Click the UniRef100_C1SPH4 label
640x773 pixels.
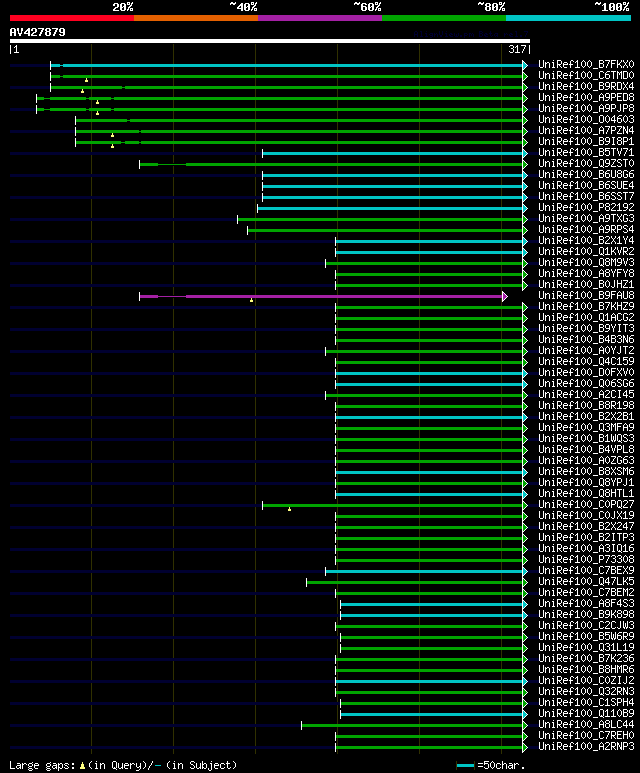point(586,703)
